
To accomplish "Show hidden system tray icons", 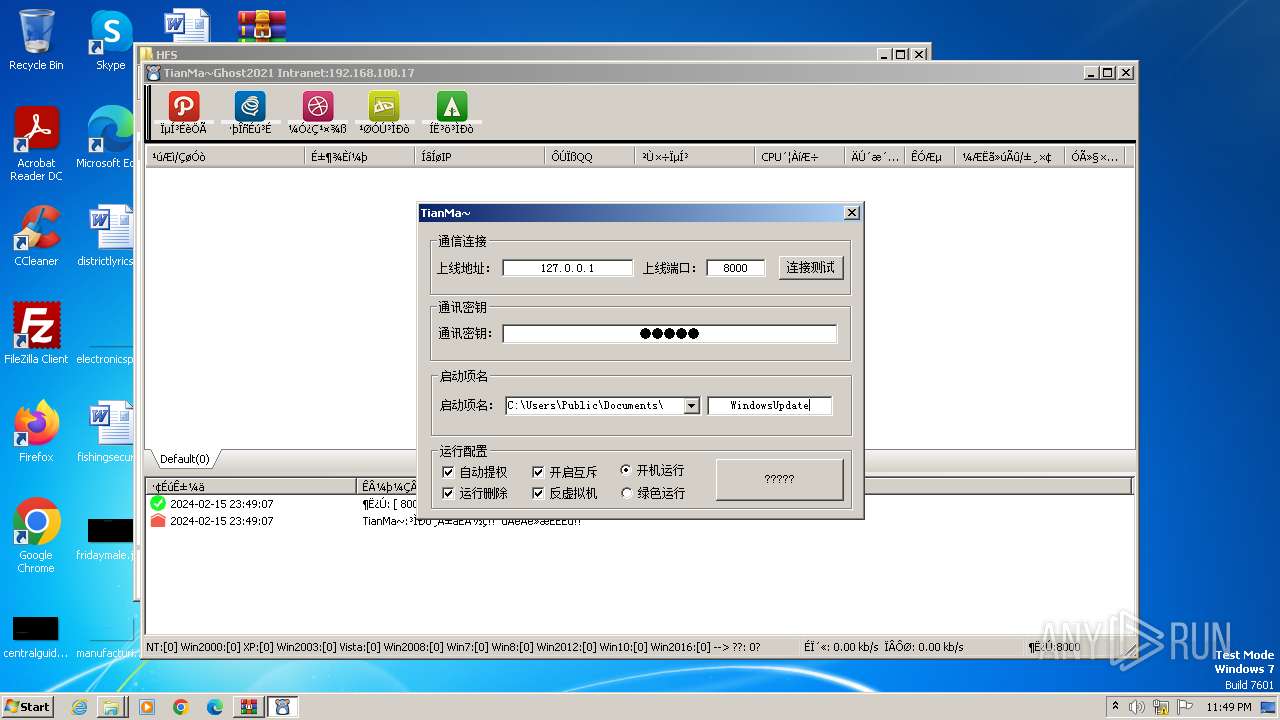I will click(1115, 707).
